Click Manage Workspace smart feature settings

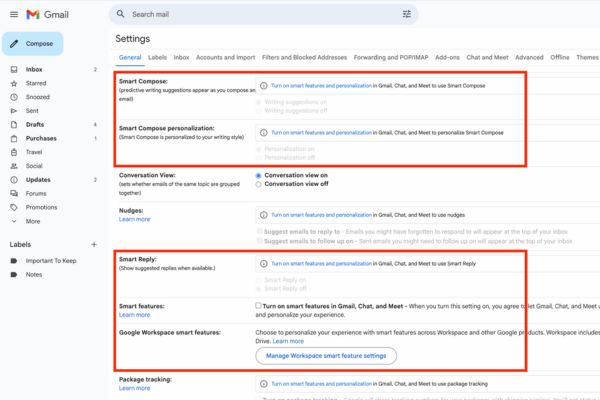click(326, 356)
